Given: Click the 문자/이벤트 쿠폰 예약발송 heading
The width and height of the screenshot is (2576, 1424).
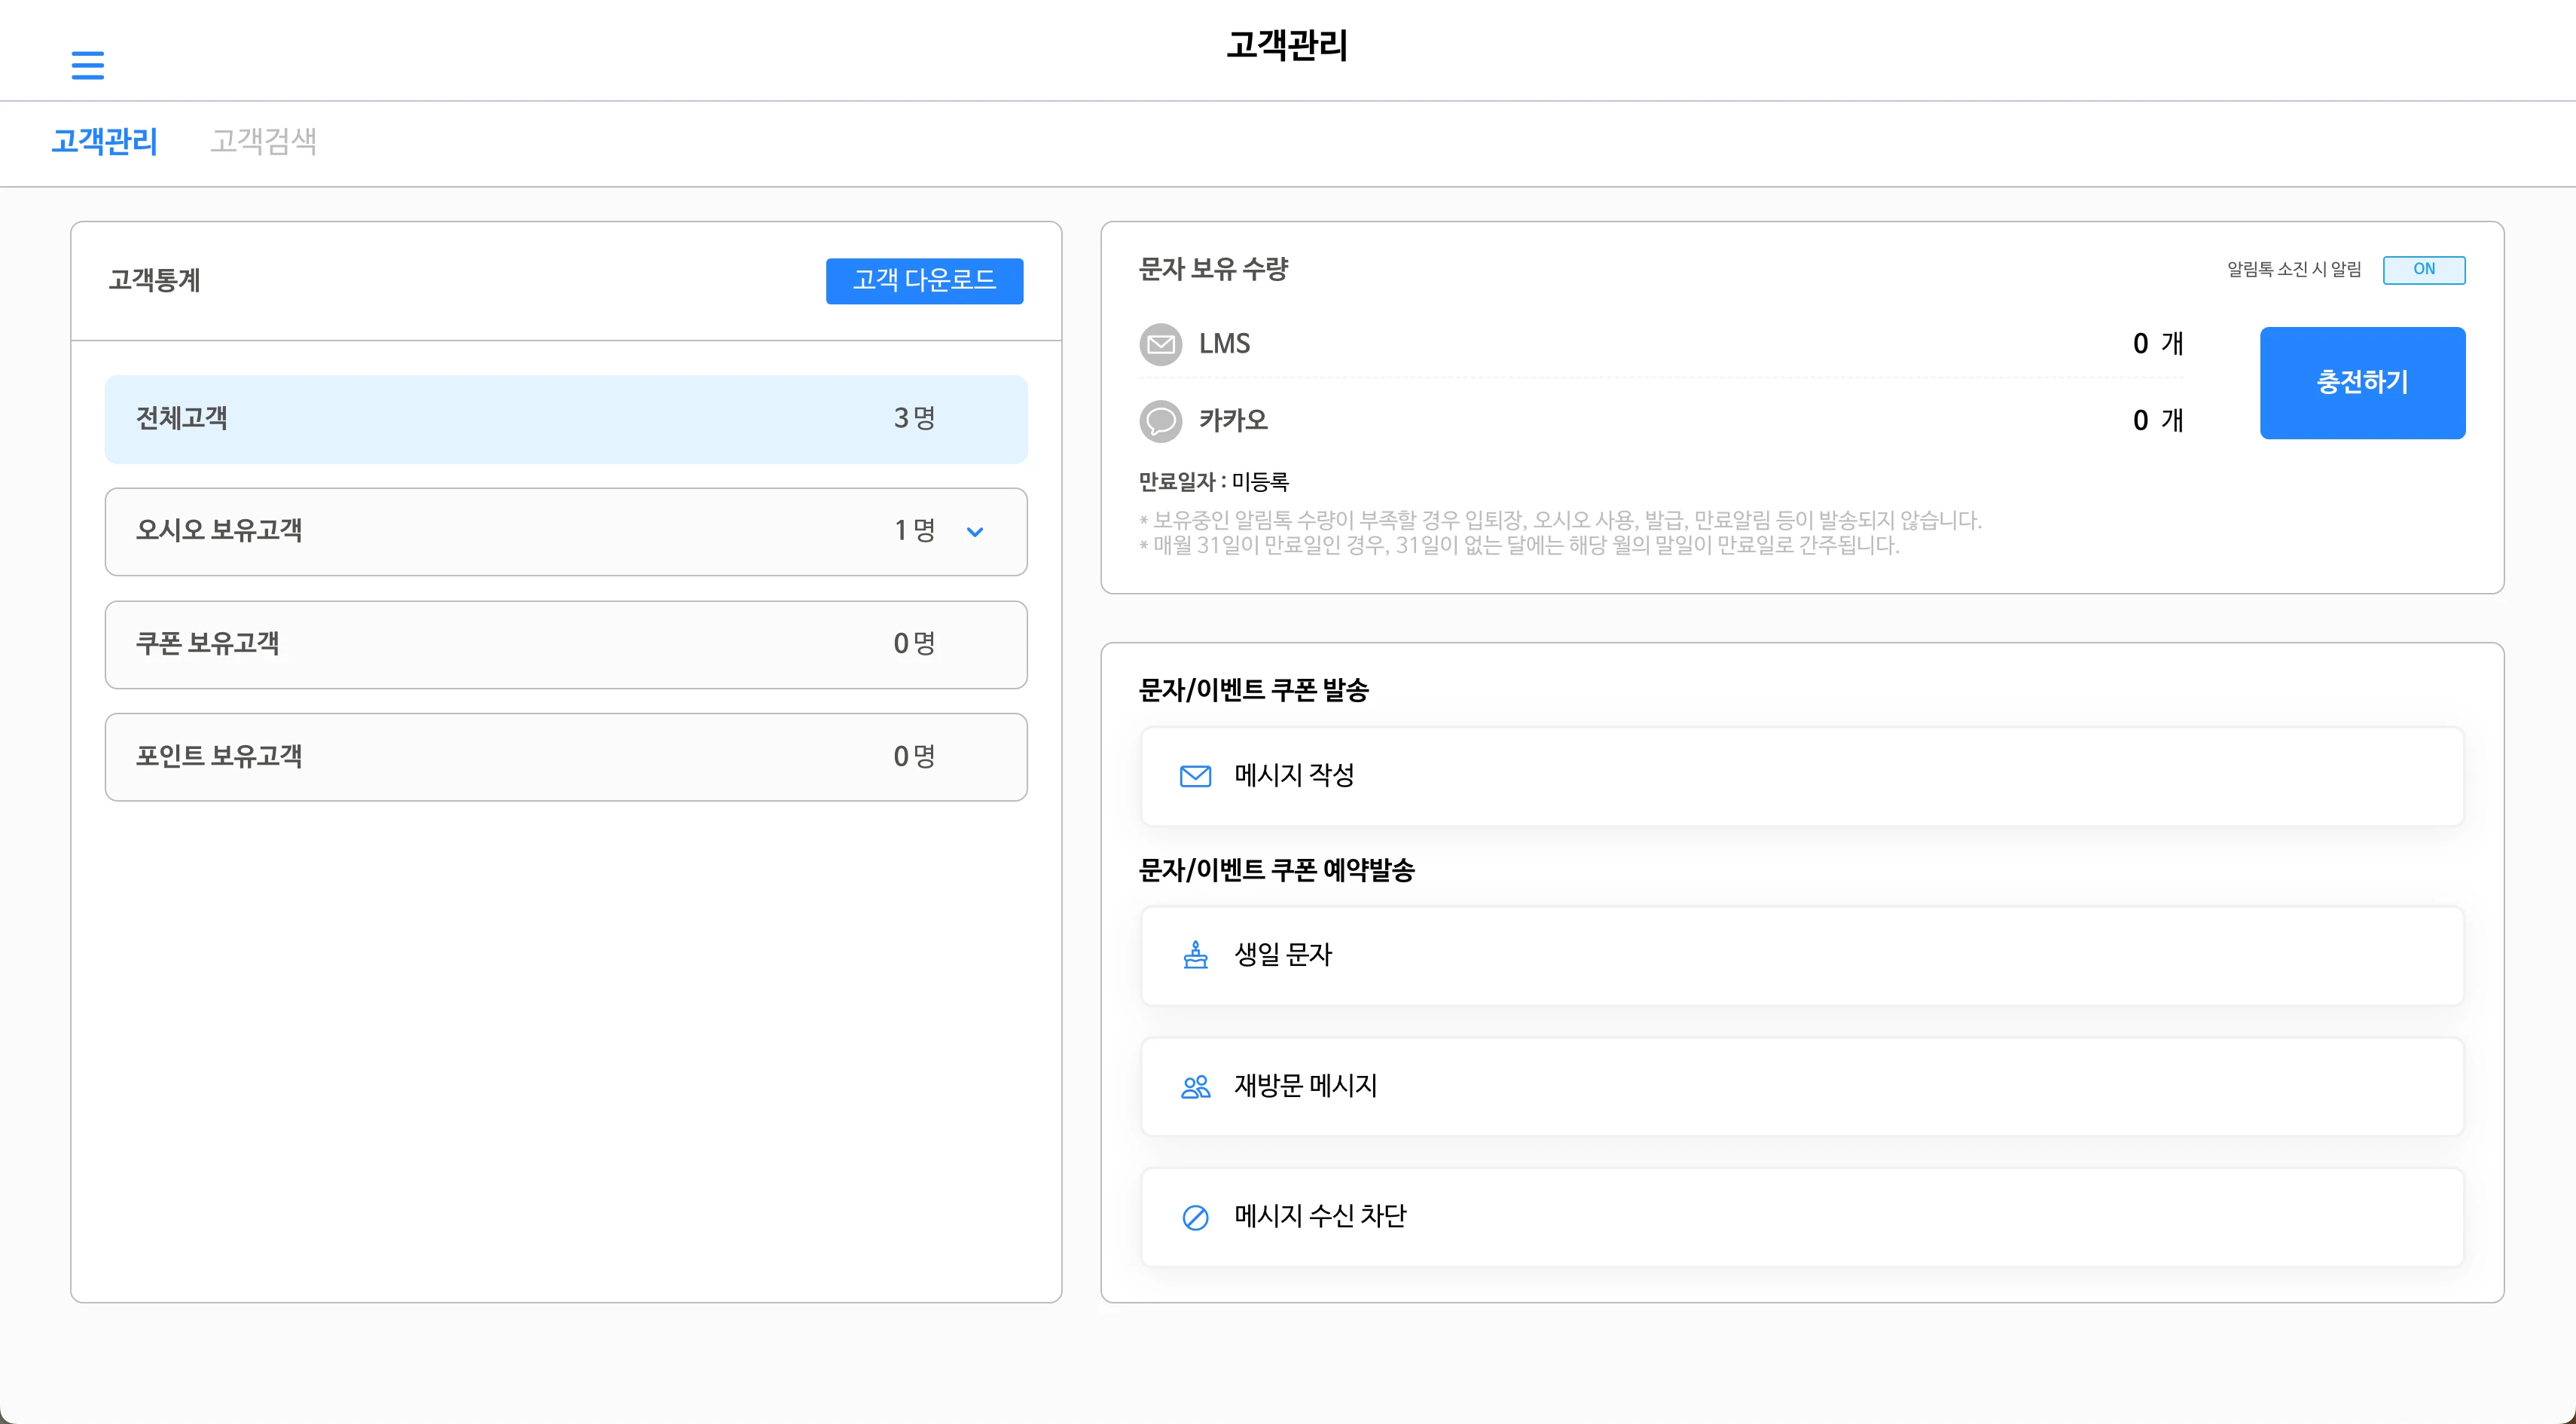Looking at the screenshot, I should pyautogui.click(x=1277, y=871).
